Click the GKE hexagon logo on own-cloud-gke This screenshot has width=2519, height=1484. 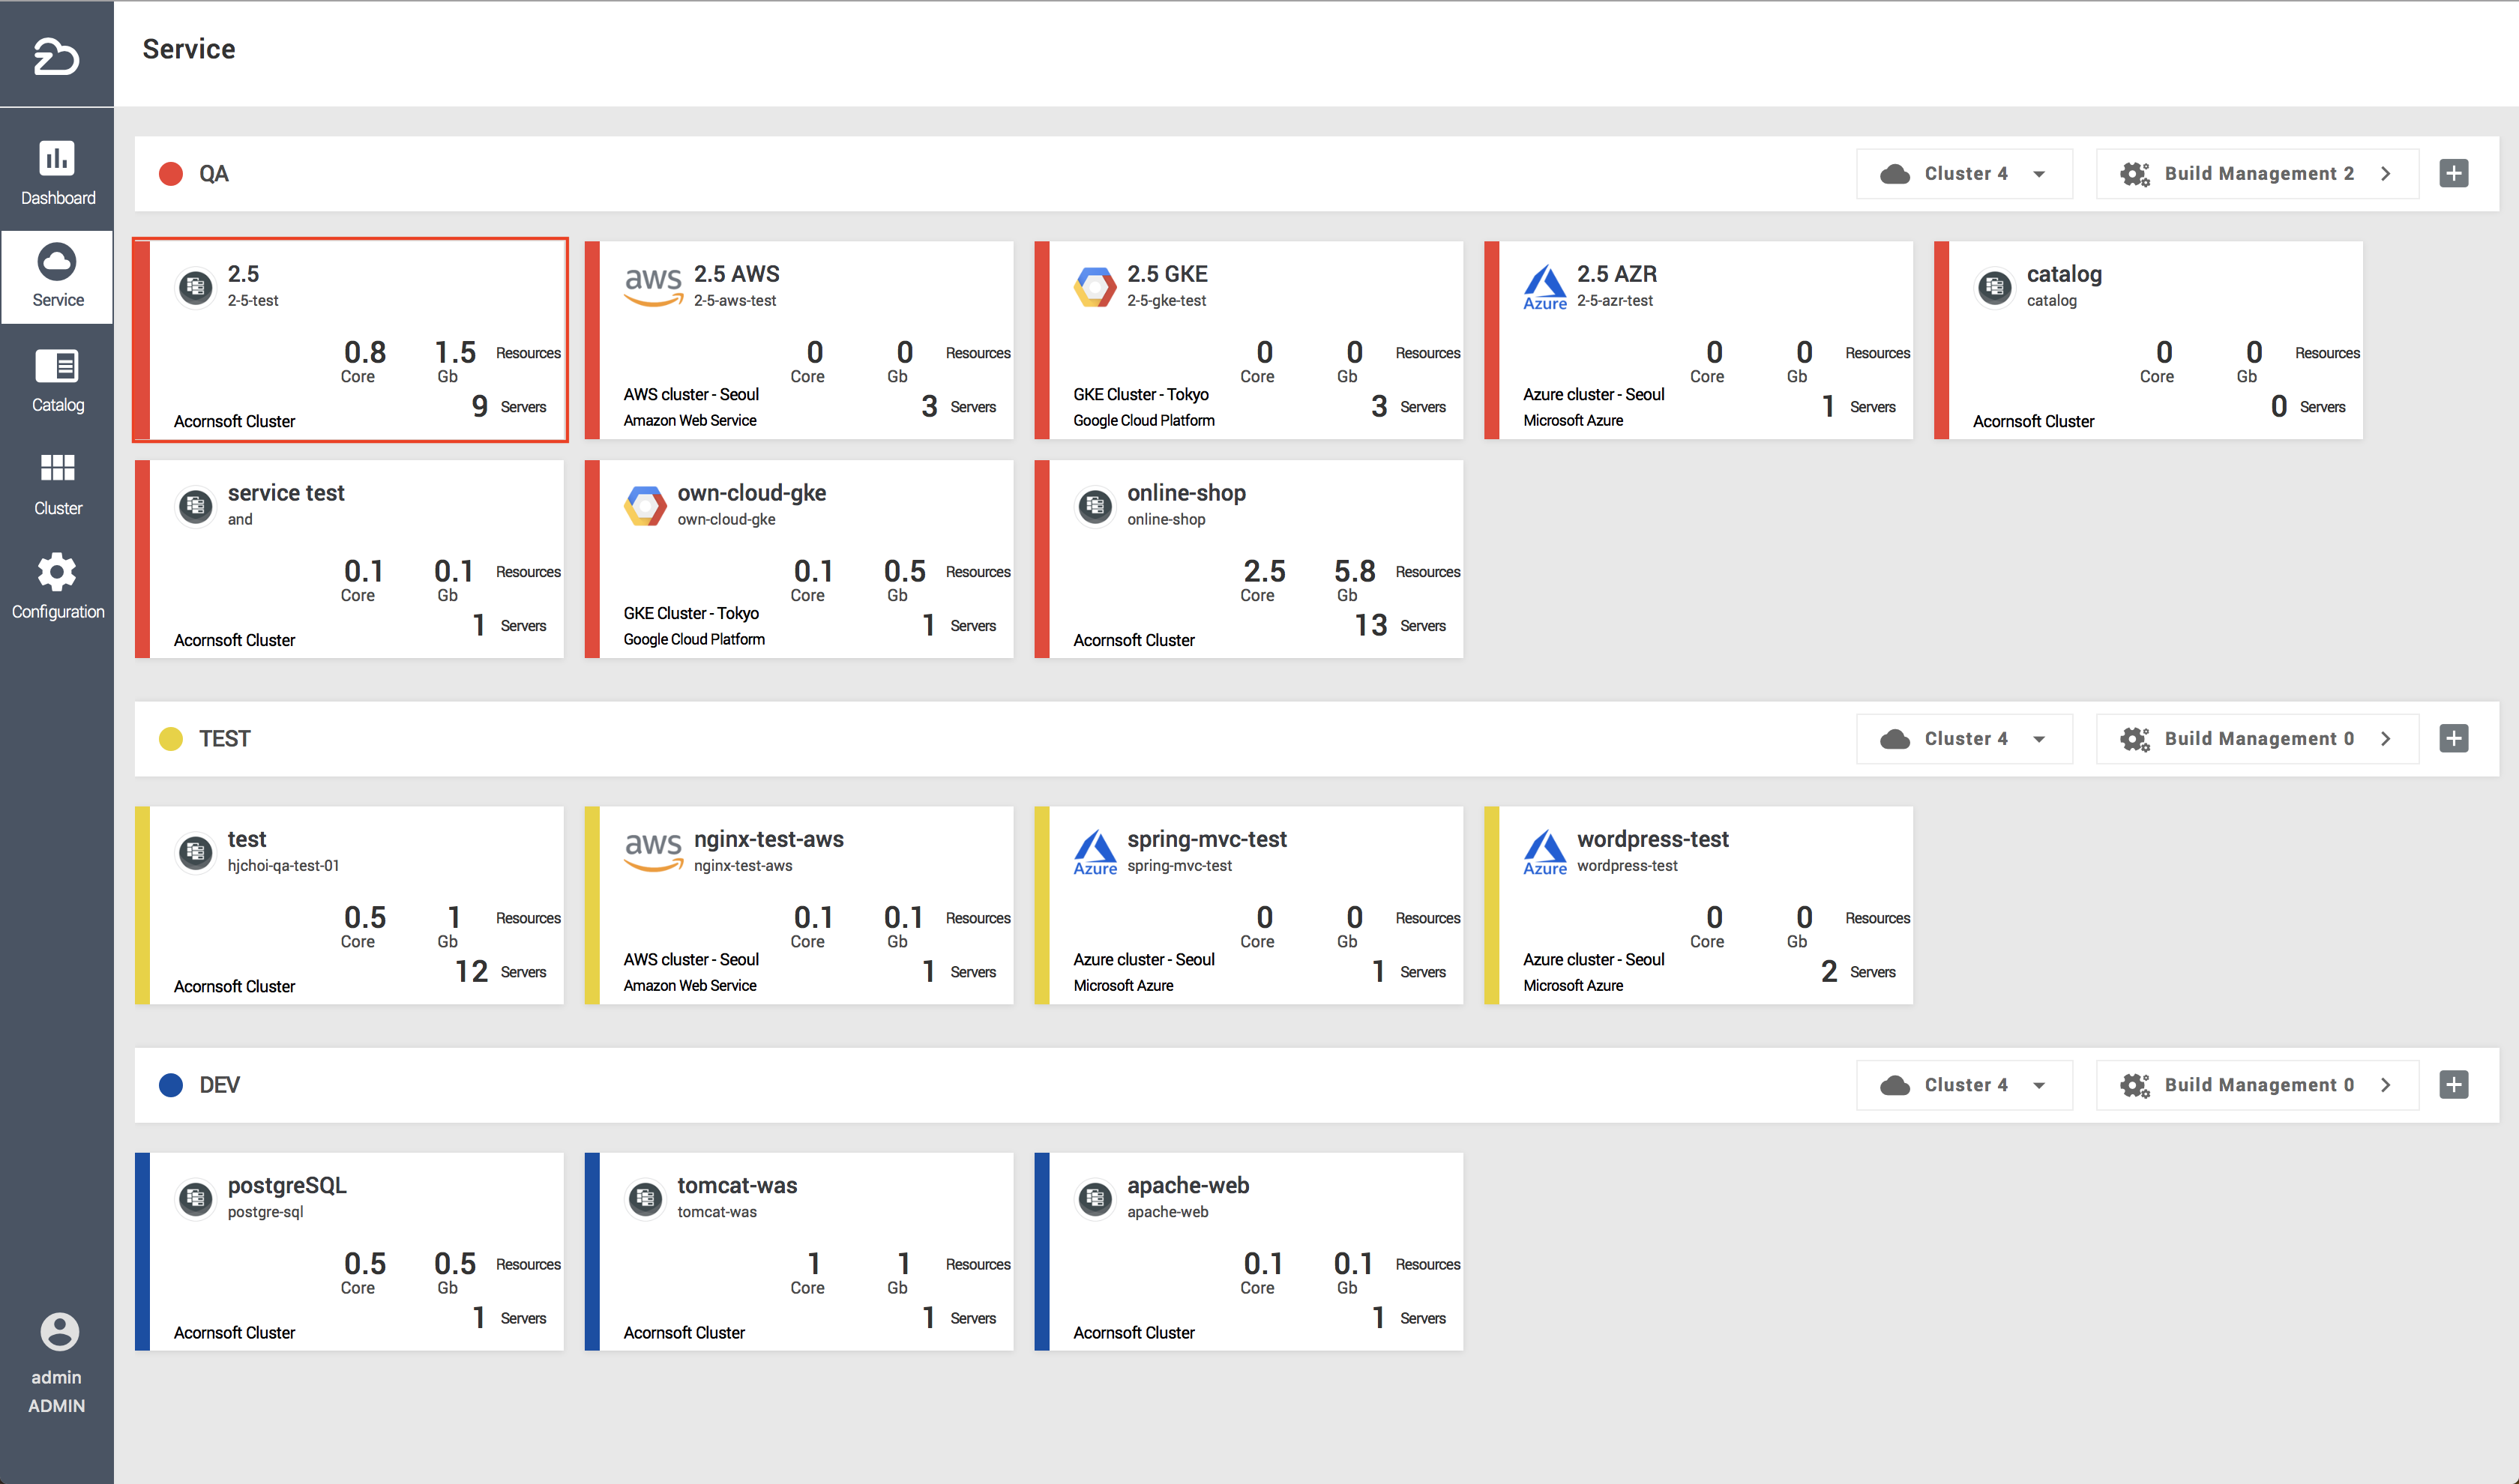645,505
